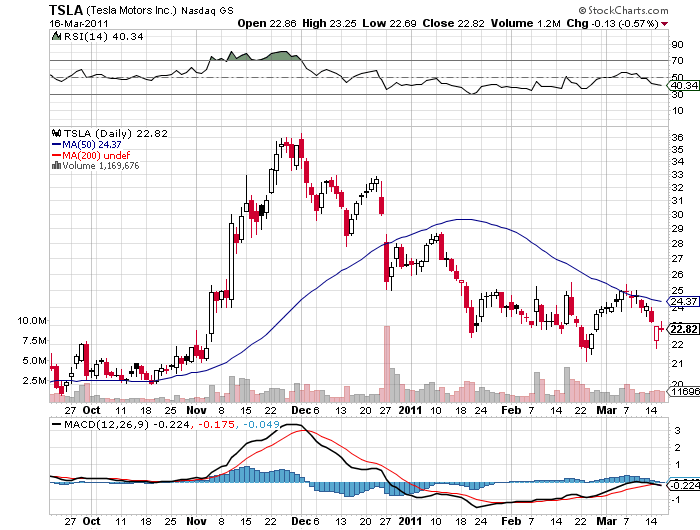The image size is (700, 530).
Task: Click the red line swatch before MA(200)
Action: coord(56,155)
